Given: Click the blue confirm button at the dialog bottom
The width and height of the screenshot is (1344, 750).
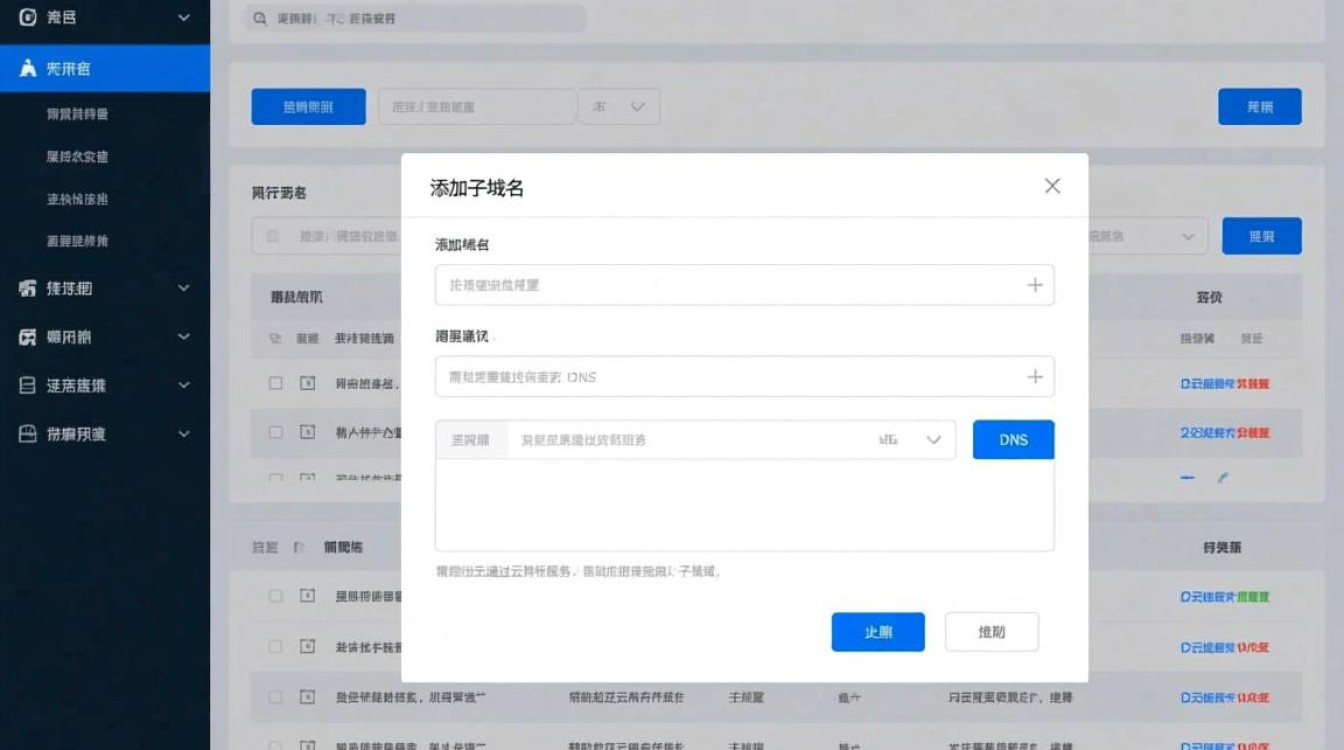Looking at the screenshot, I should pyautogui.click(x=877, y=632).
